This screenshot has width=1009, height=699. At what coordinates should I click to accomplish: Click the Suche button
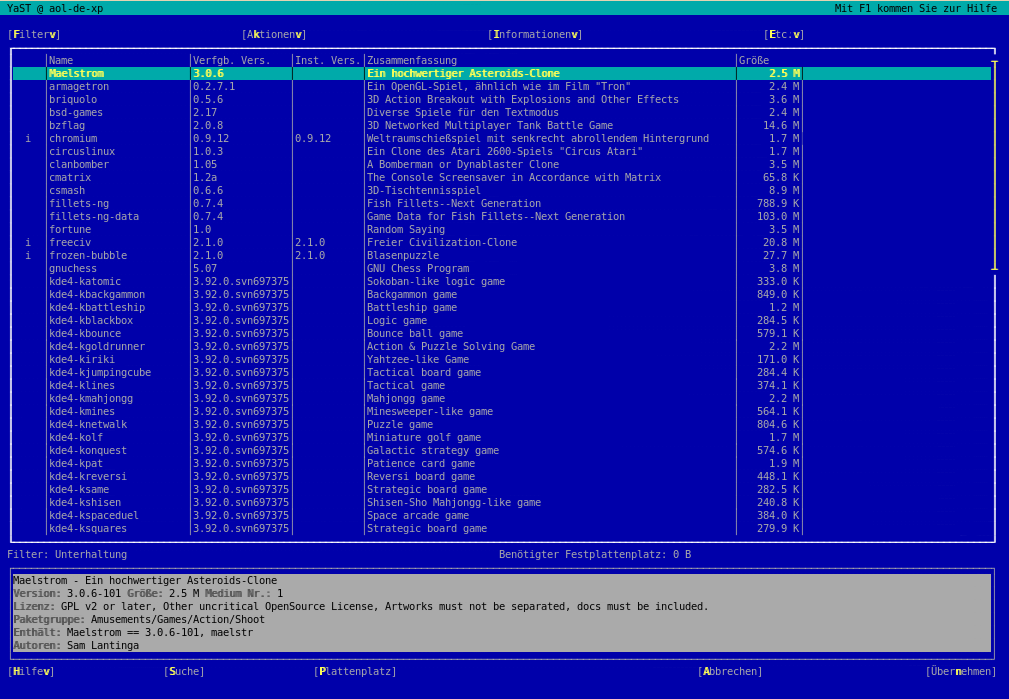[x=184, y=672]
